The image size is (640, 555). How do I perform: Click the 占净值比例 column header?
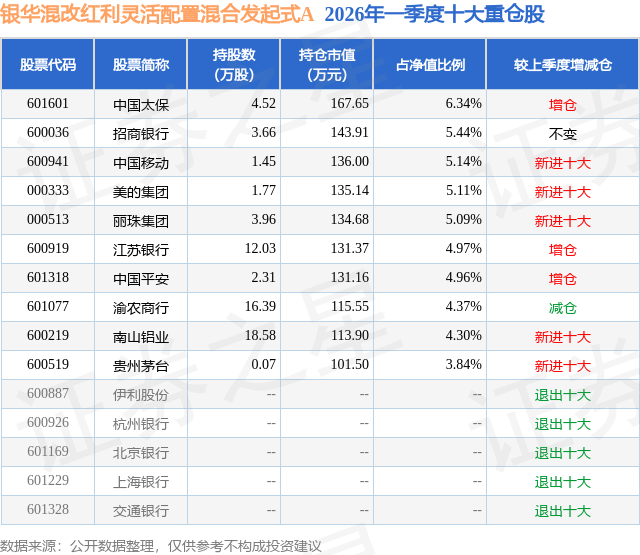[430, 64]
